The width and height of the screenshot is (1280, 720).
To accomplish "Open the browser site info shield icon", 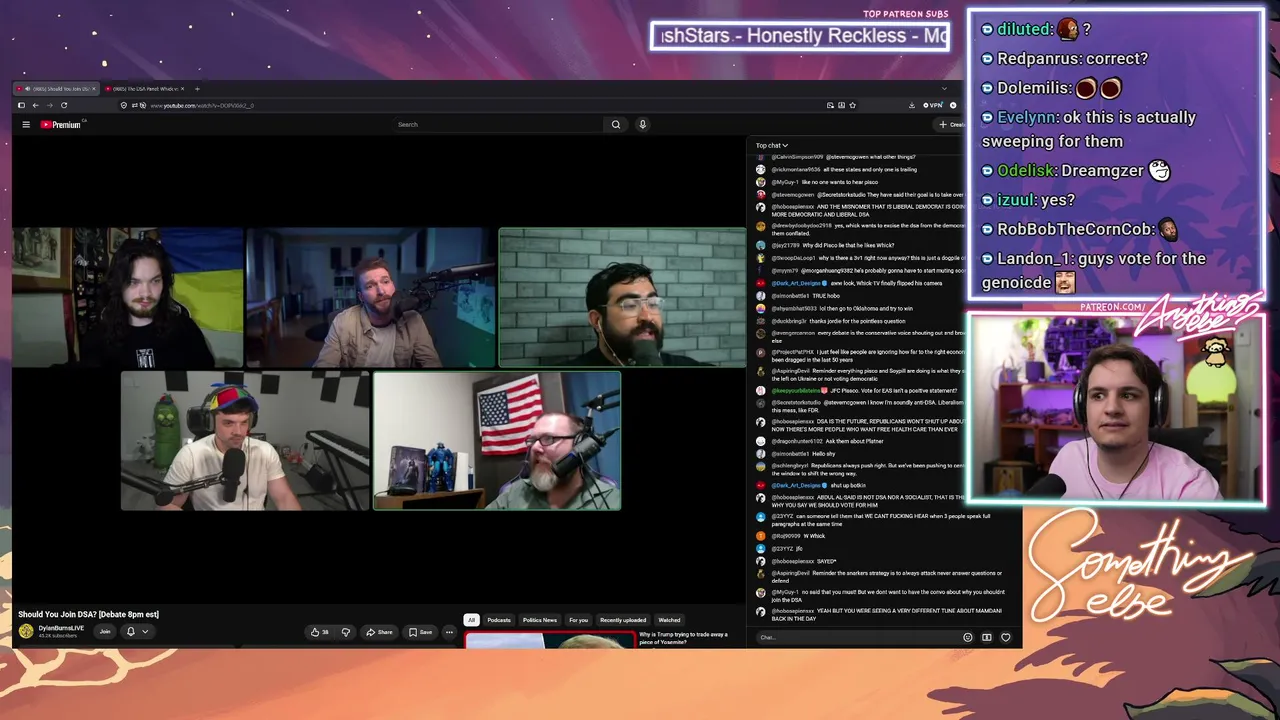I will tap(124, 105).
